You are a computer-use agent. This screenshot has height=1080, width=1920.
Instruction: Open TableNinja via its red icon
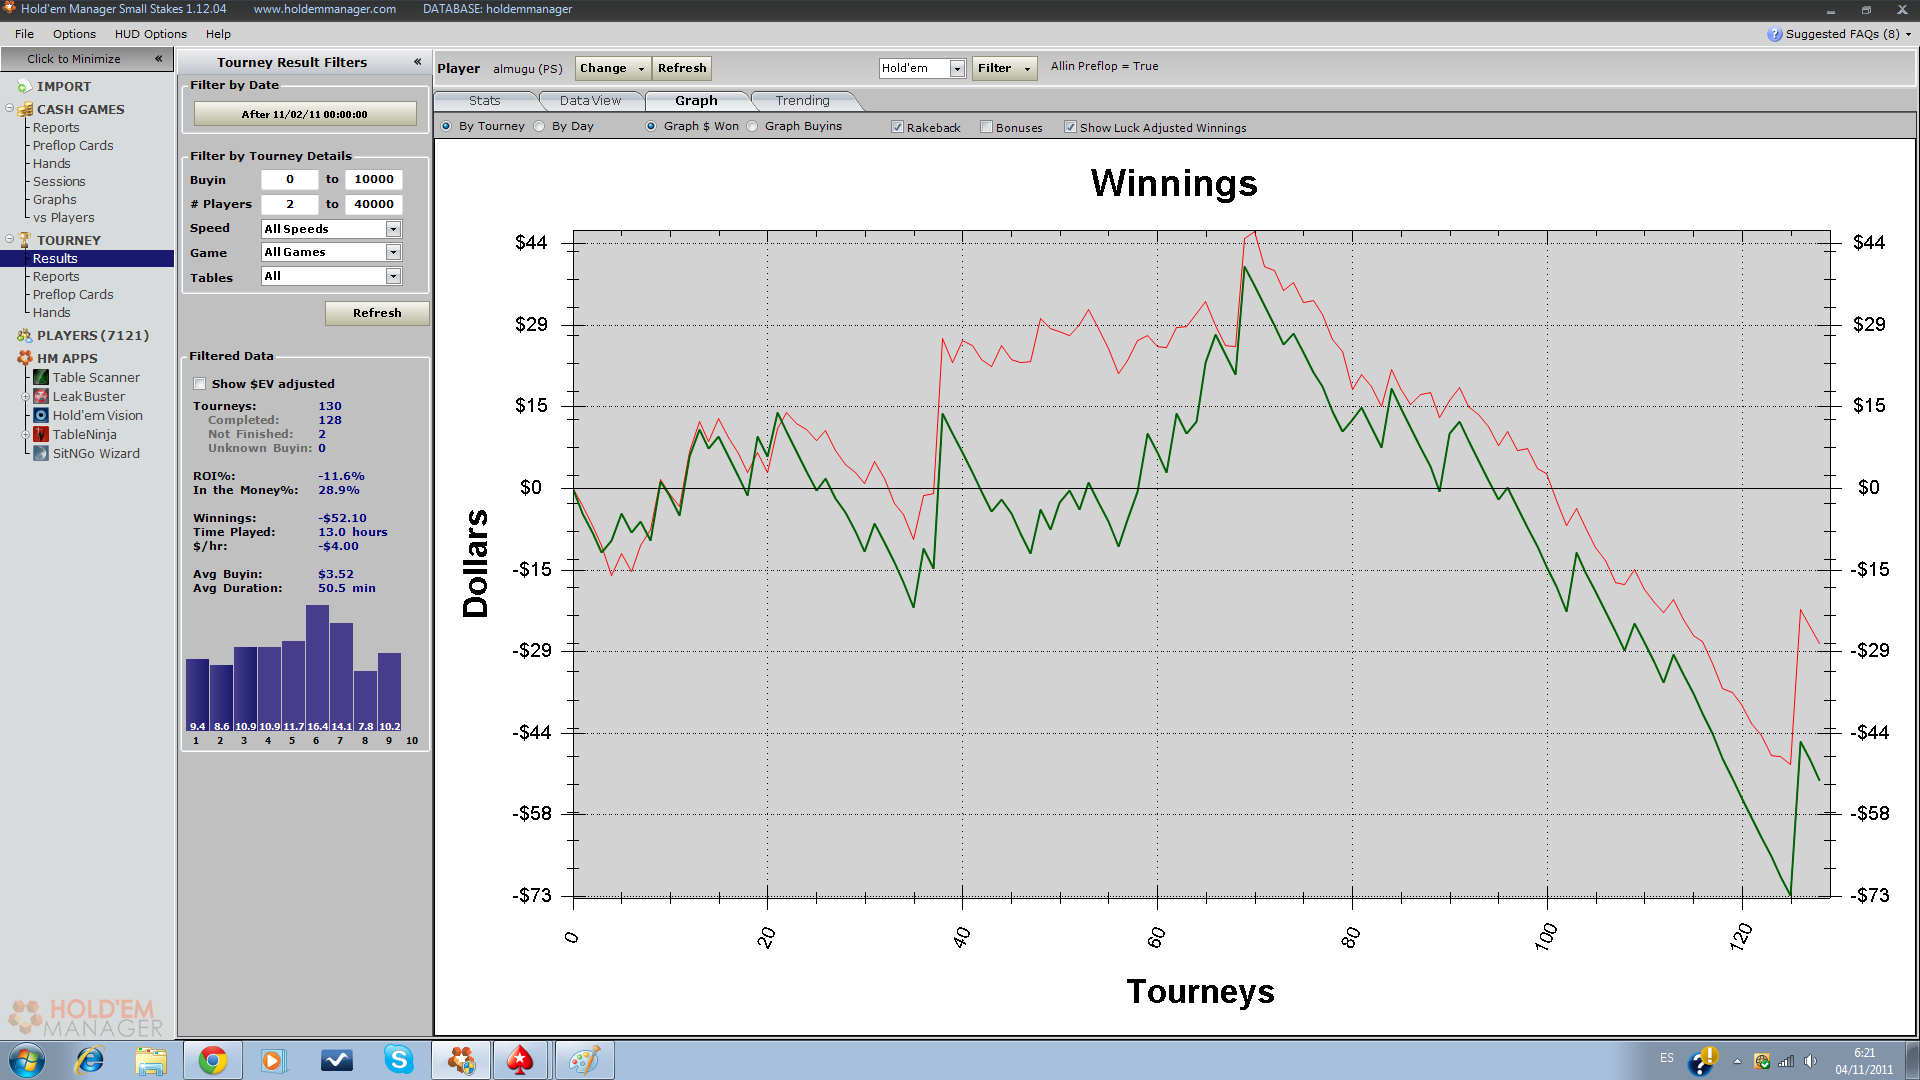(41, 434)
